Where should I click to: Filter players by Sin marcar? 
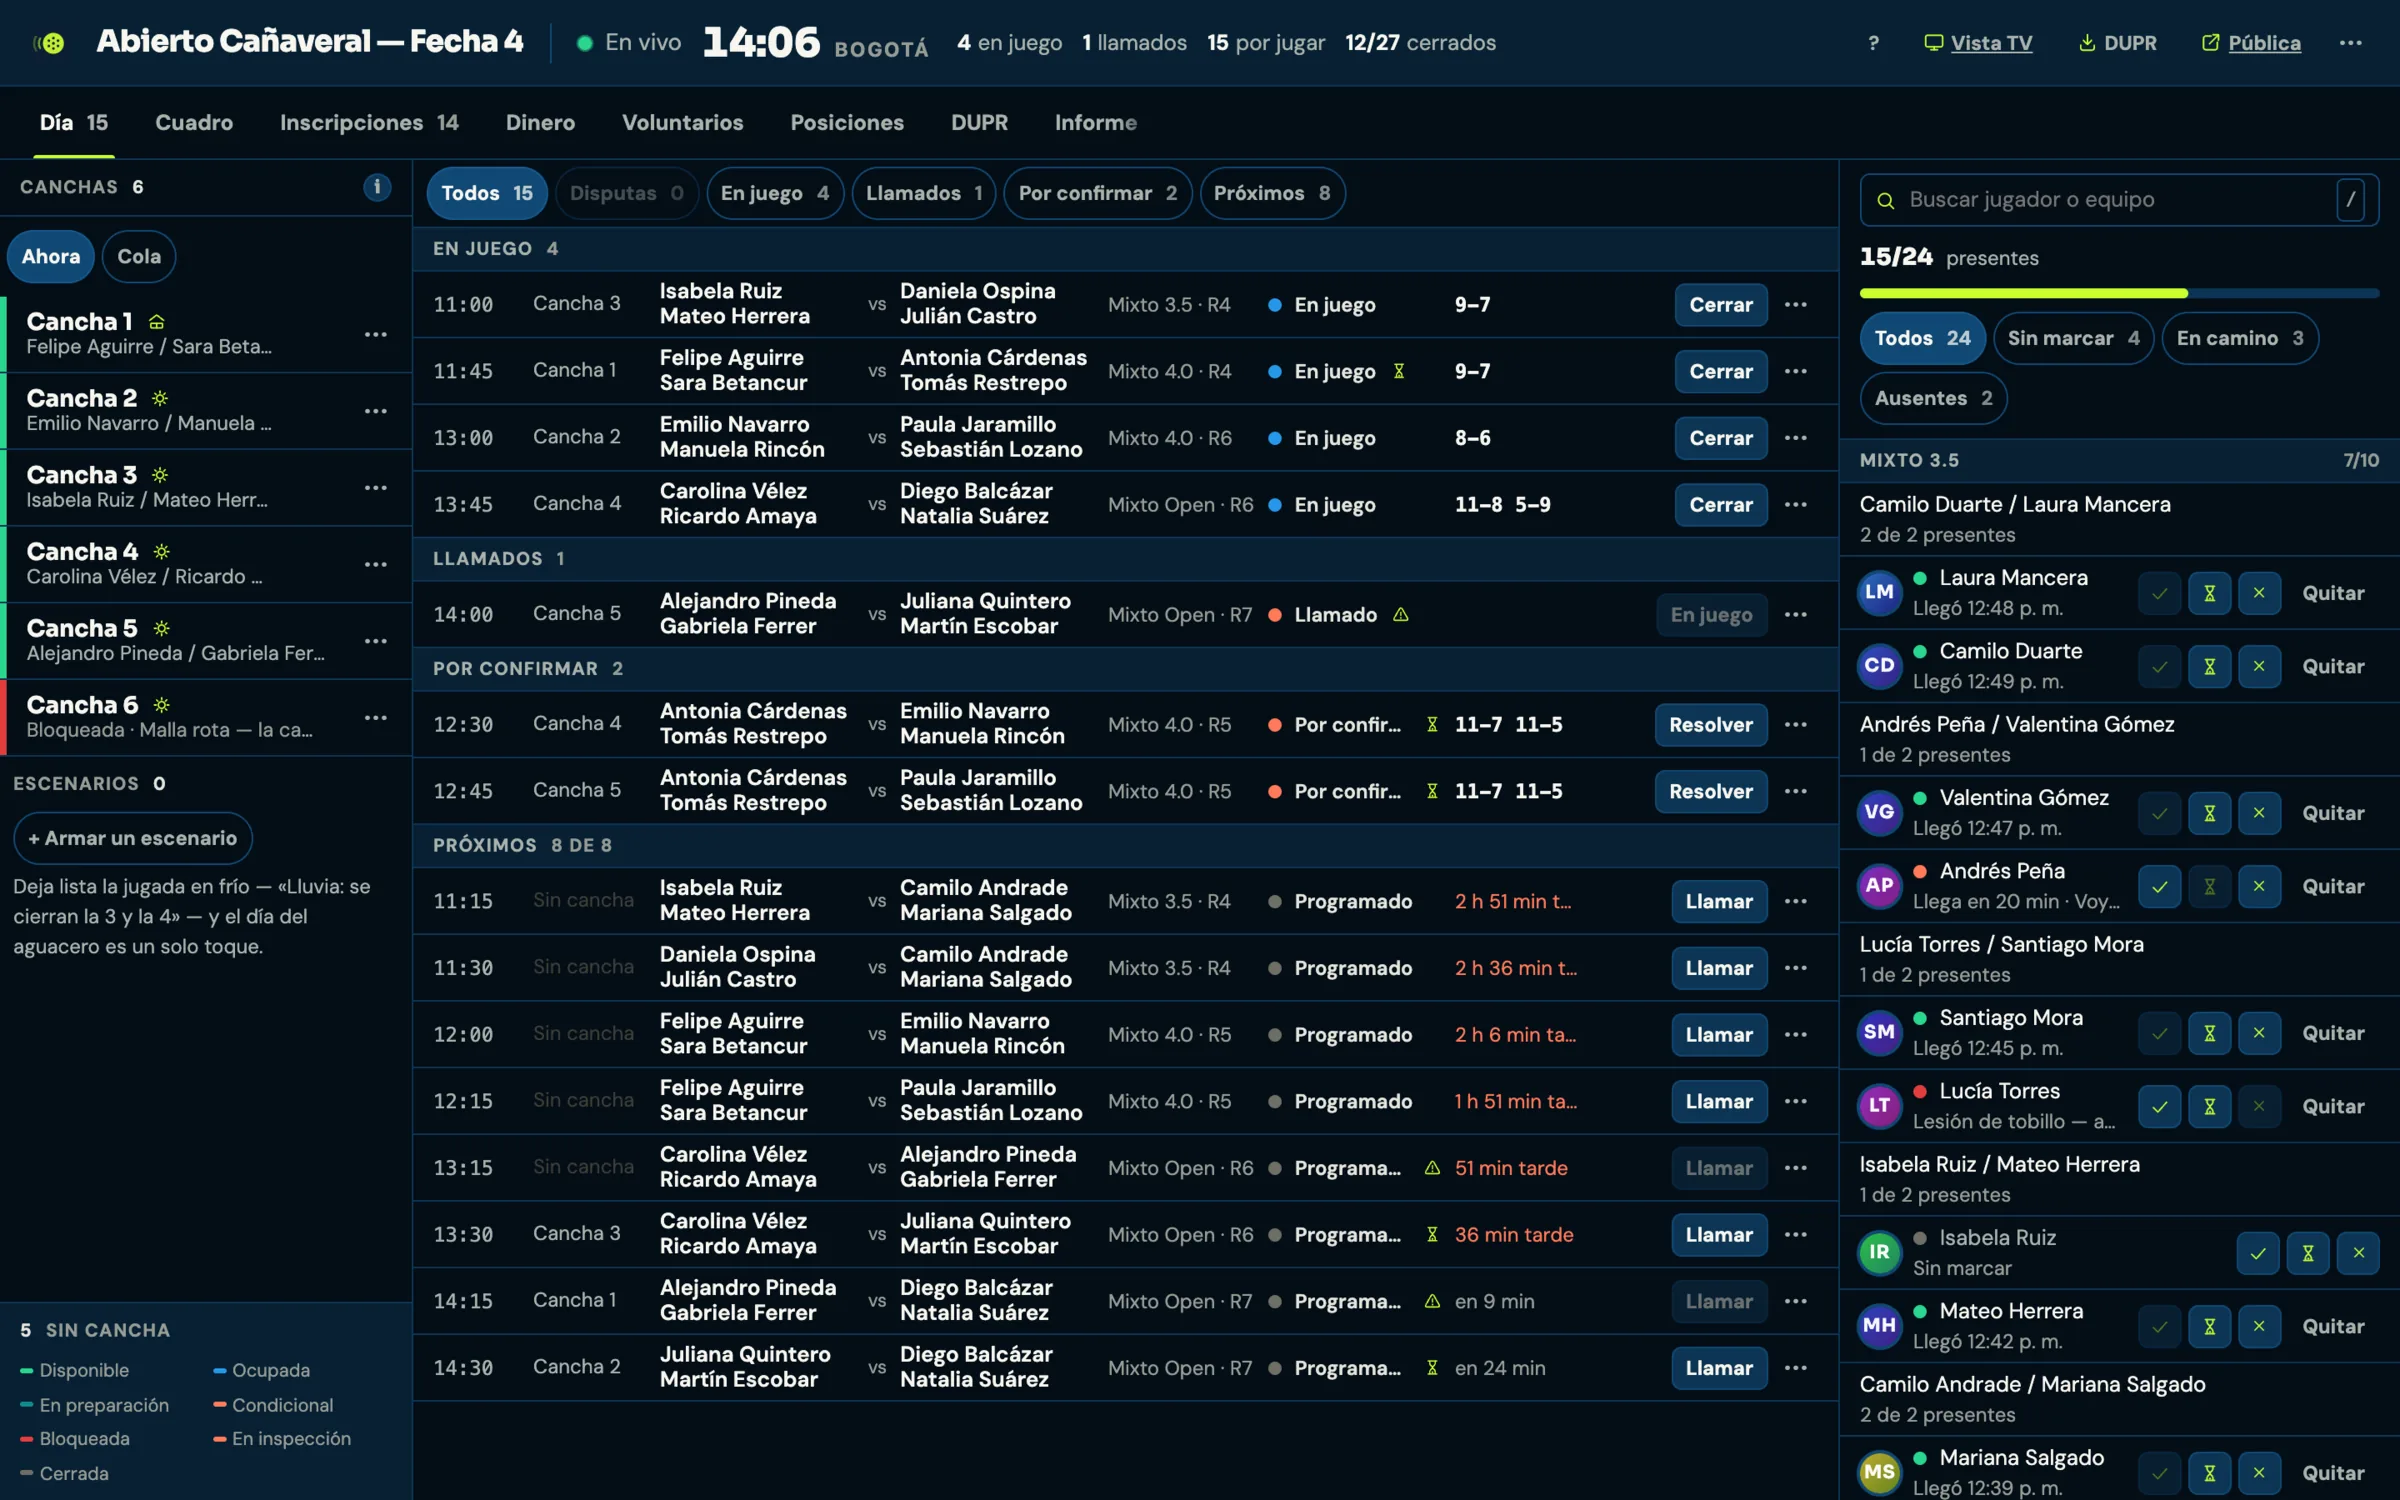(x=2073, y=338)
